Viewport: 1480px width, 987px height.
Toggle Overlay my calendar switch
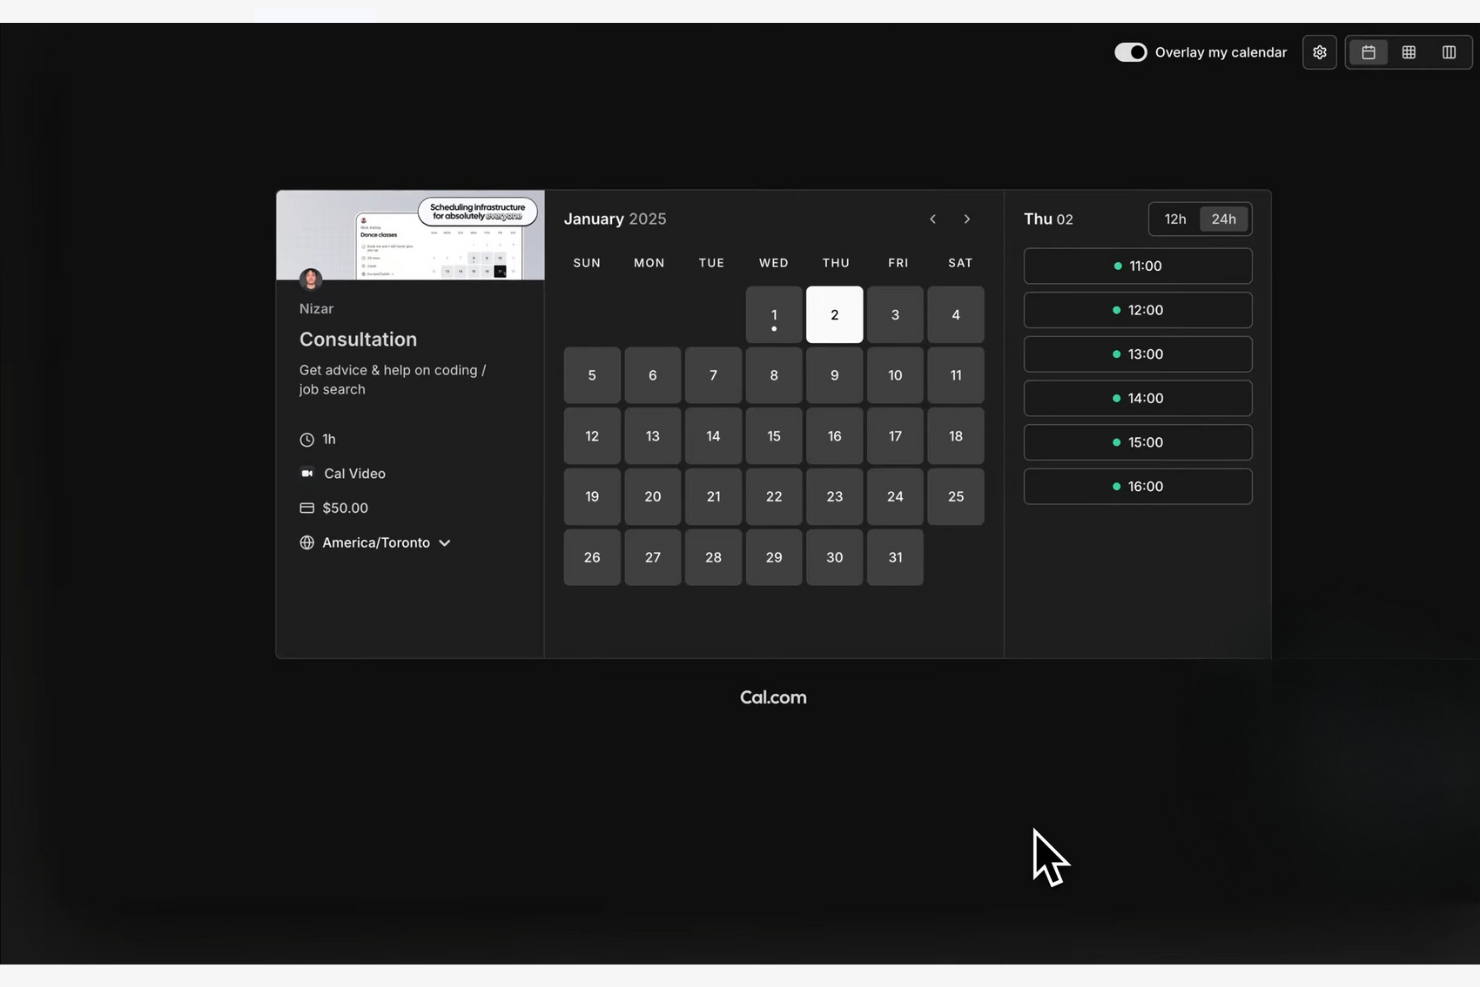click(x=1130, y=52)
